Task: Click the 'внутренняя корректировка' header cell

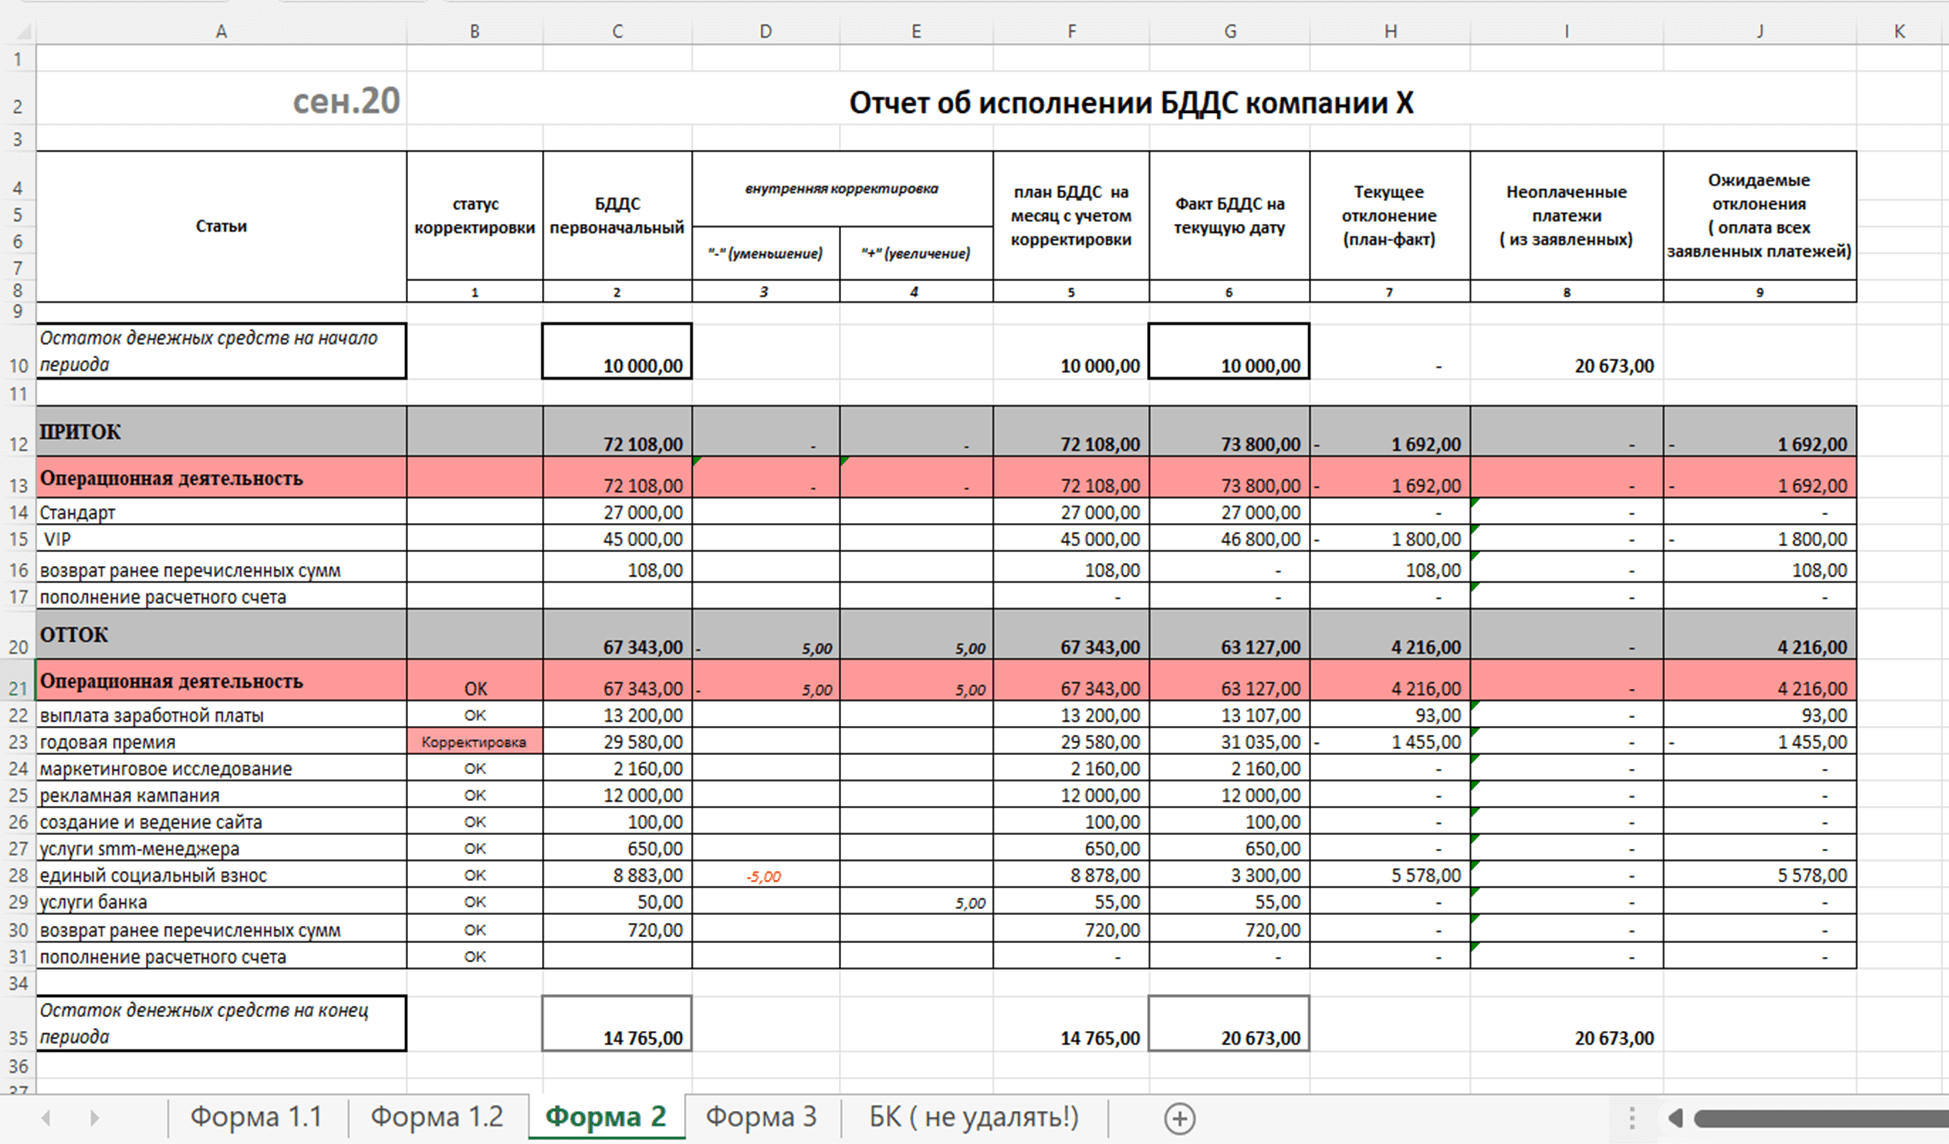Action: point(842,189)
